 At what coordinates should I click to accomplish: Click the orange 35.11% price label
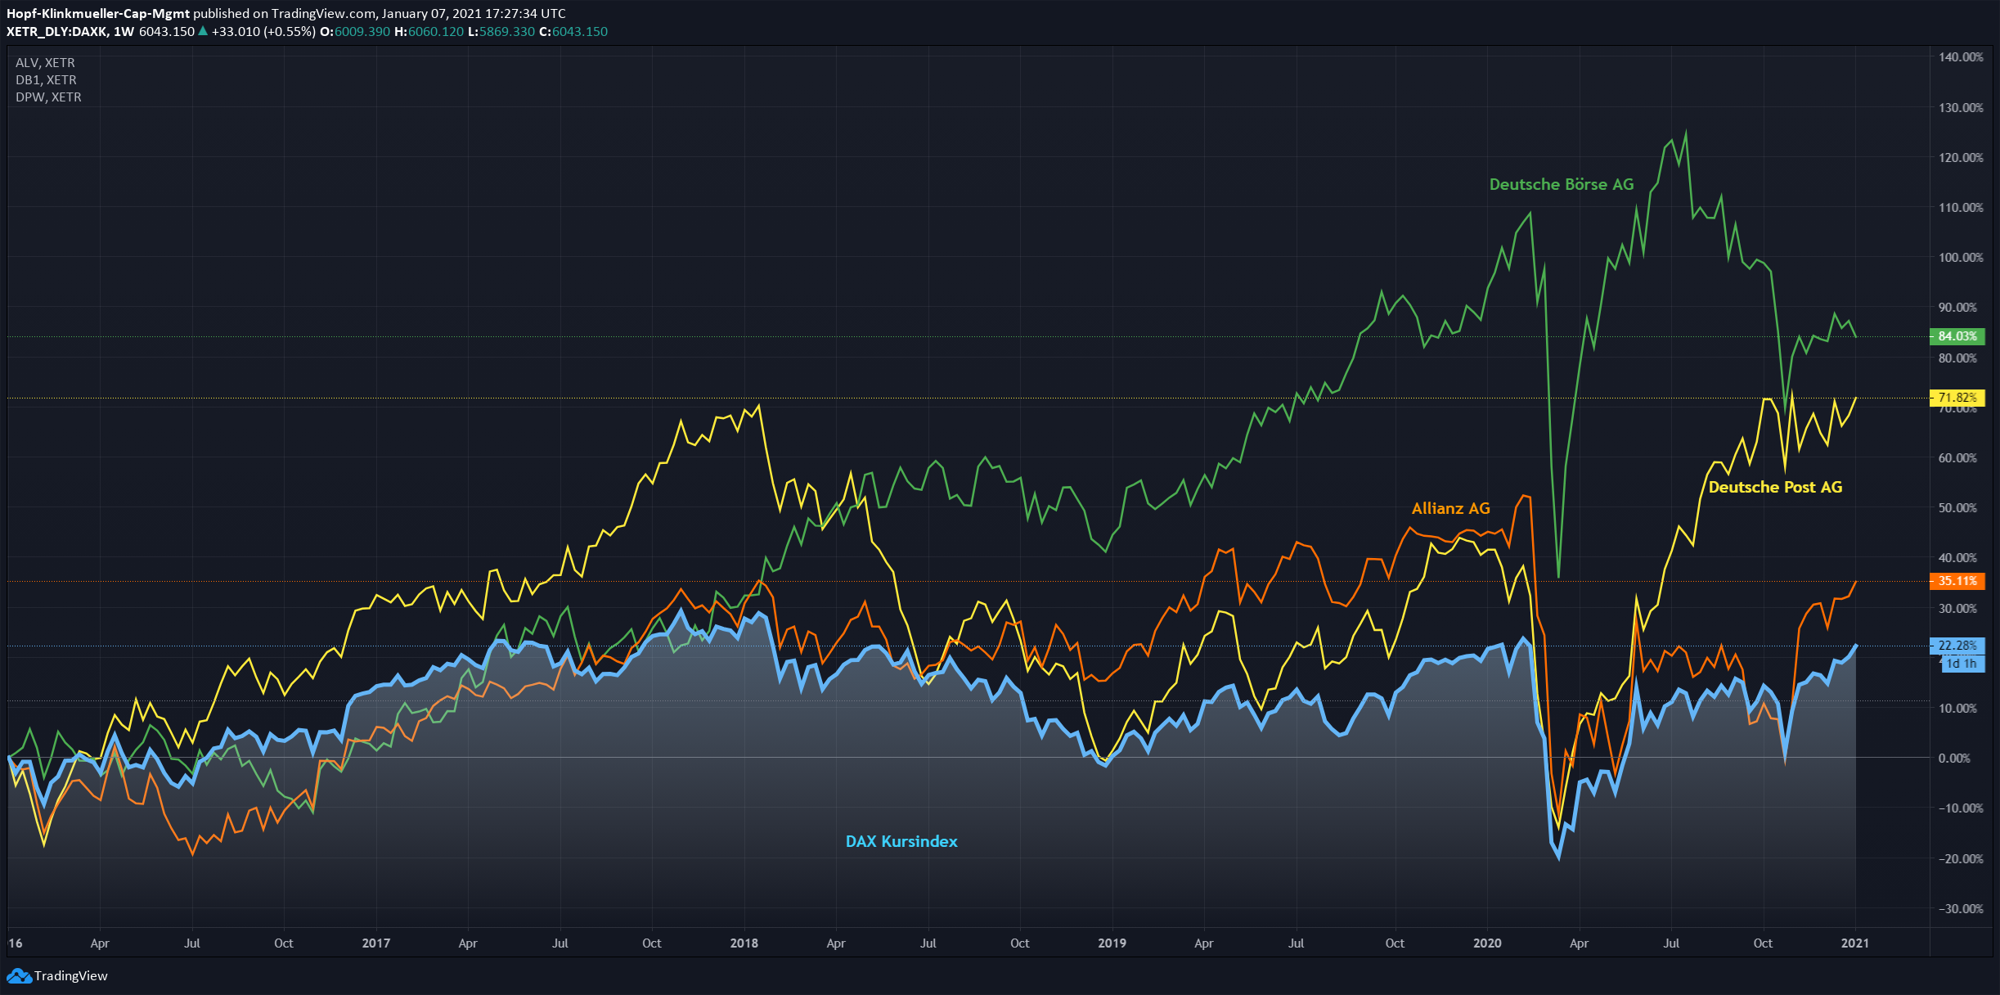click(1957, 581)
